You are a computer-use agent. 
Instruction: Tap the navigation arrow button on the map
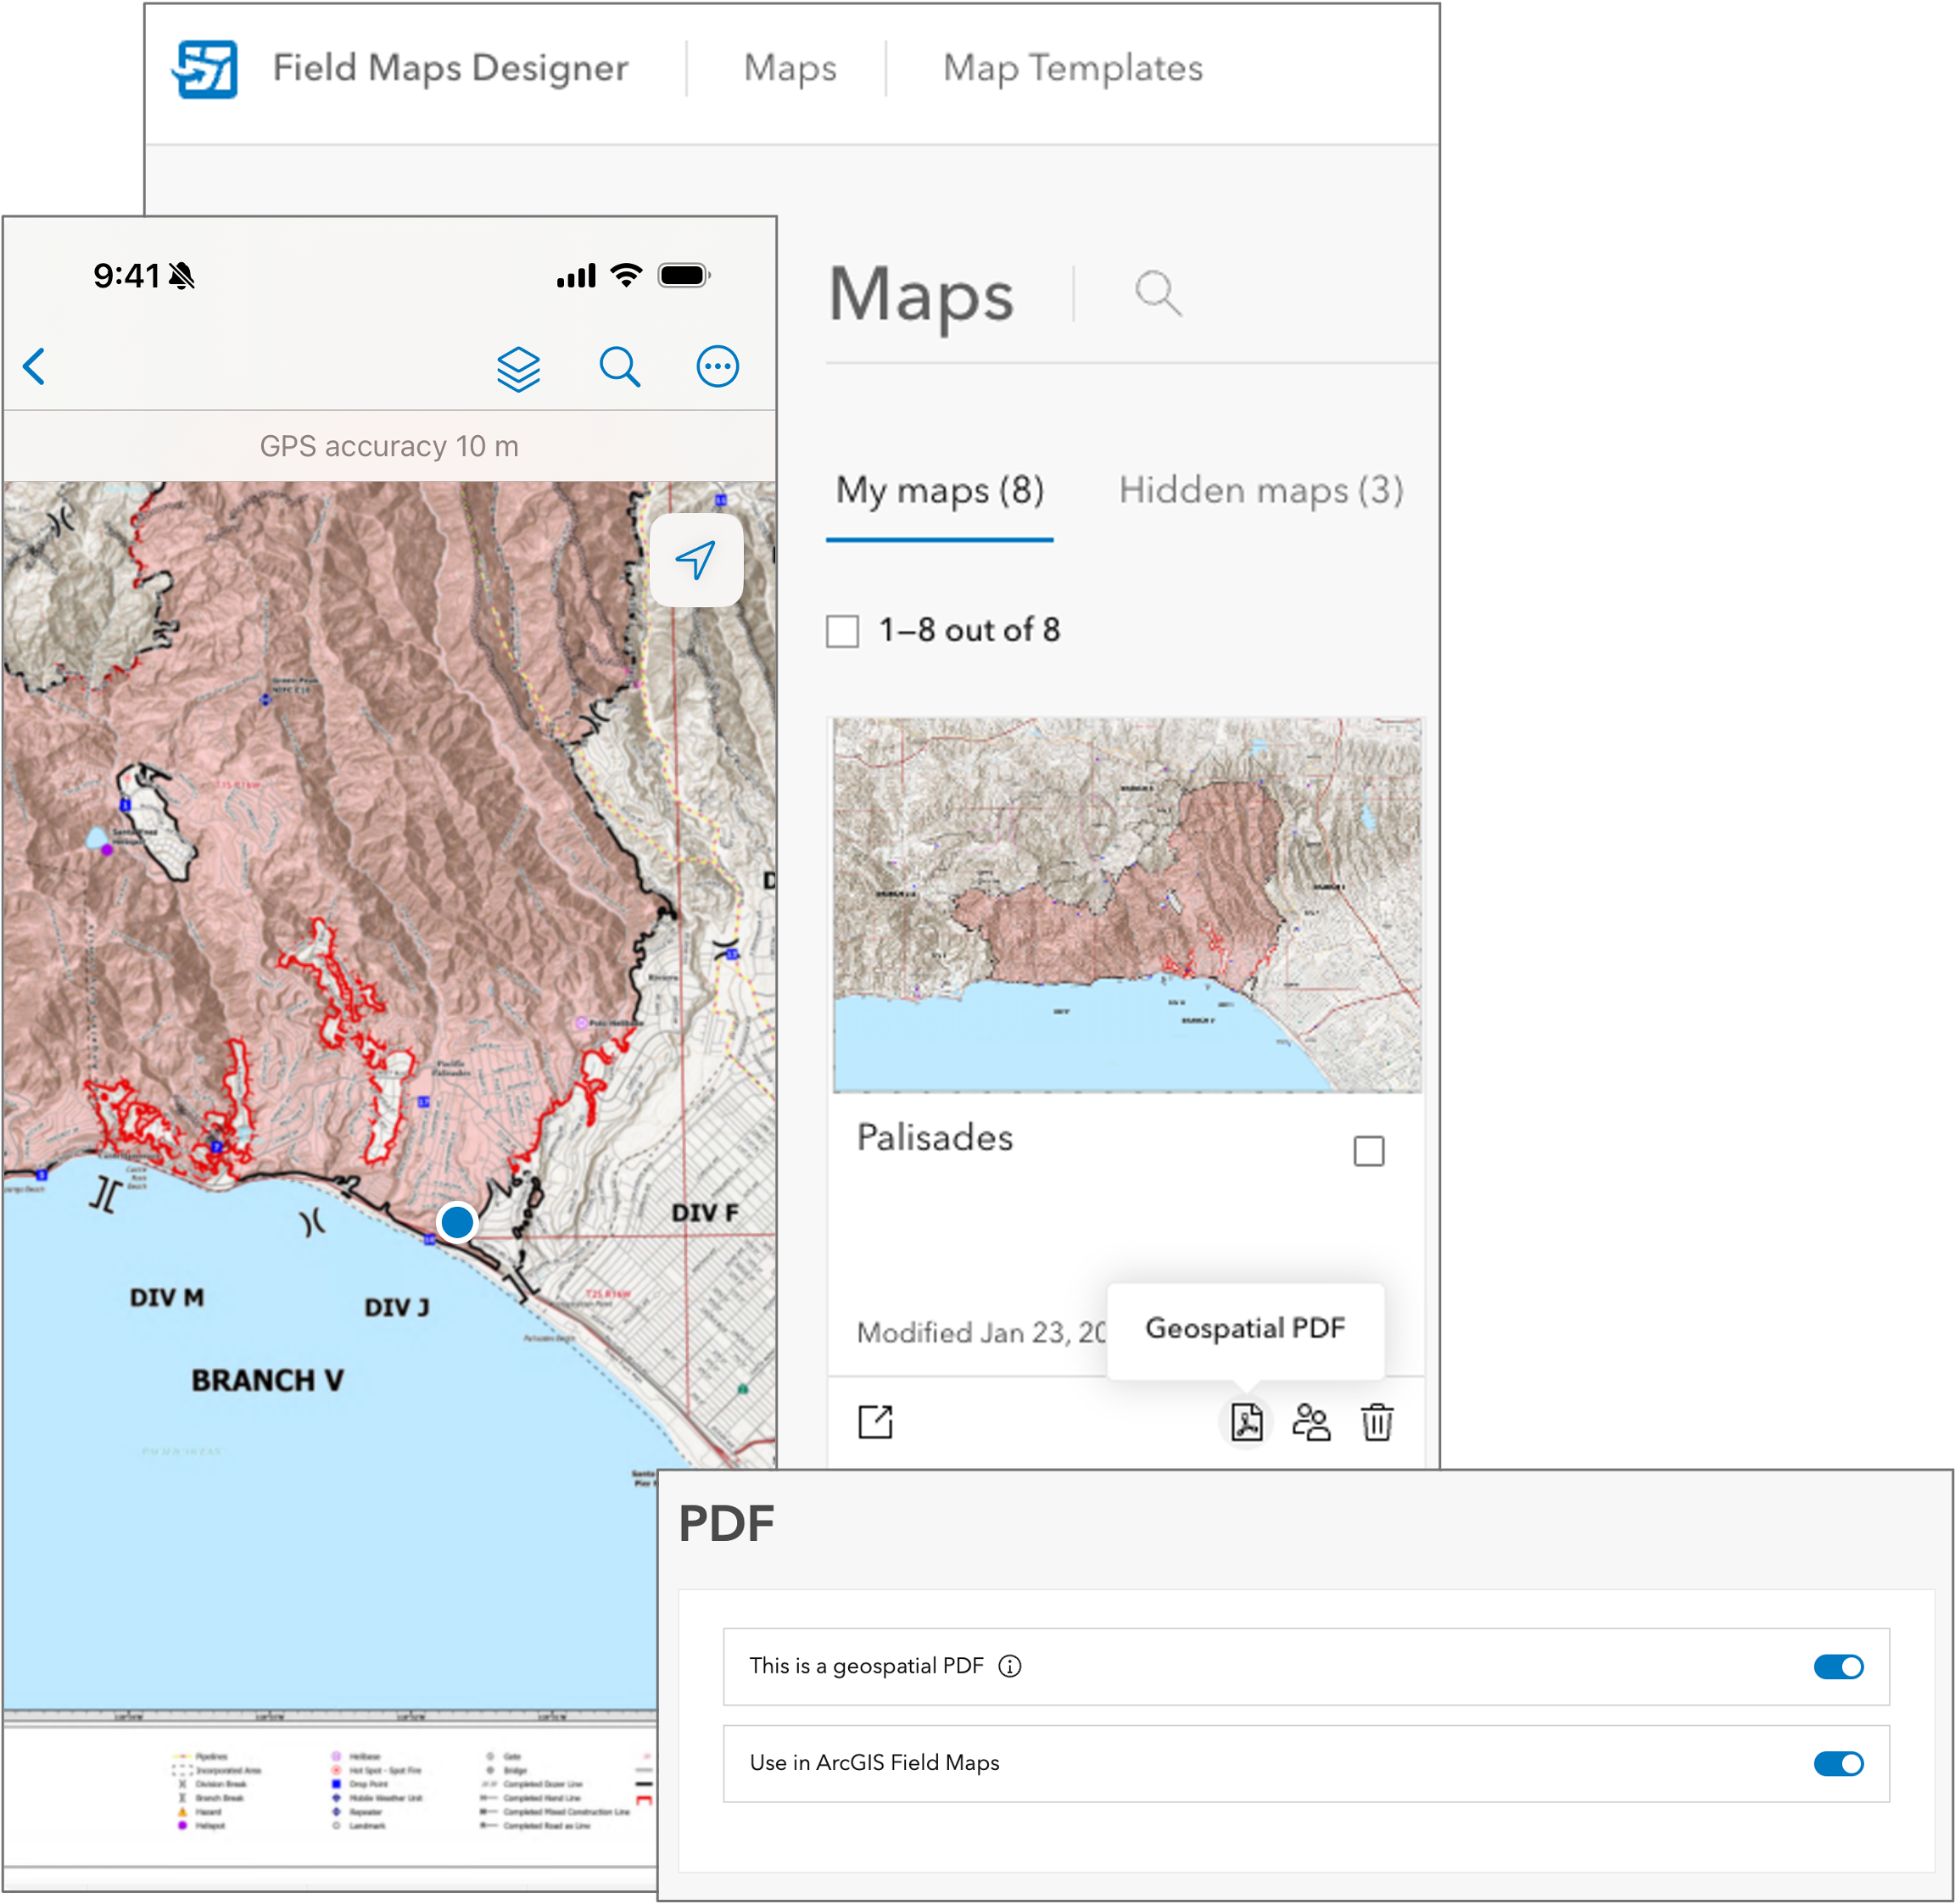coord(699,560)
